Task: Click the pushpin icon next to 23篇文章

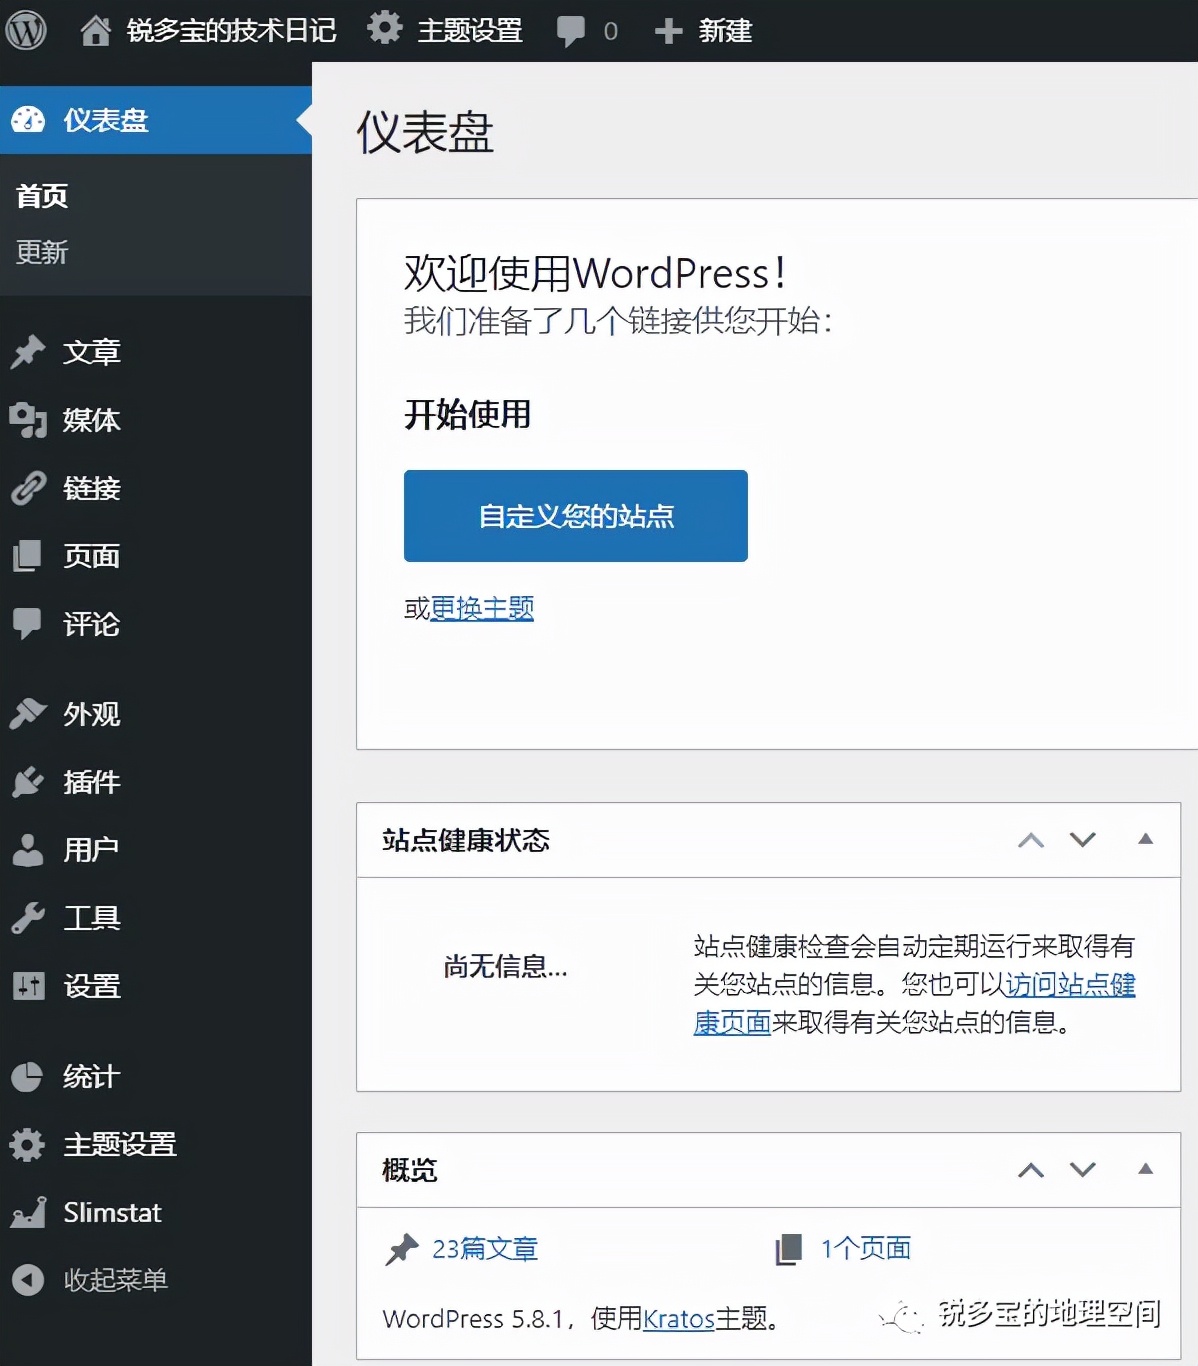Action: pos(402,1250)
